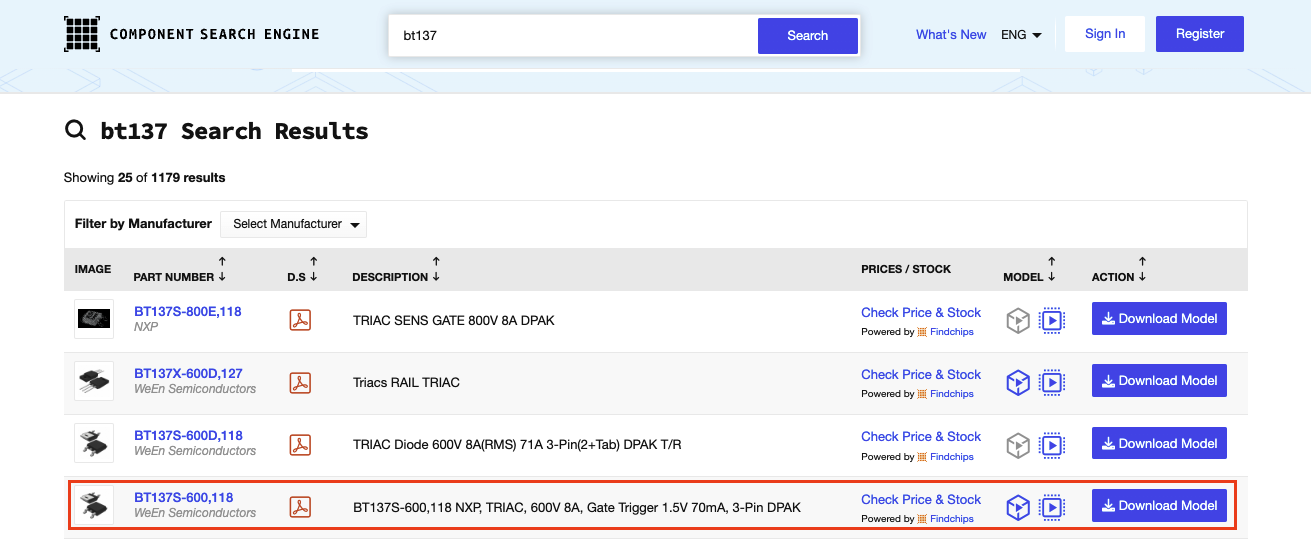1311x544 pixels.
Task: Click footprint preview icon for BT137X-600D,127
Action: [1052, 382]
